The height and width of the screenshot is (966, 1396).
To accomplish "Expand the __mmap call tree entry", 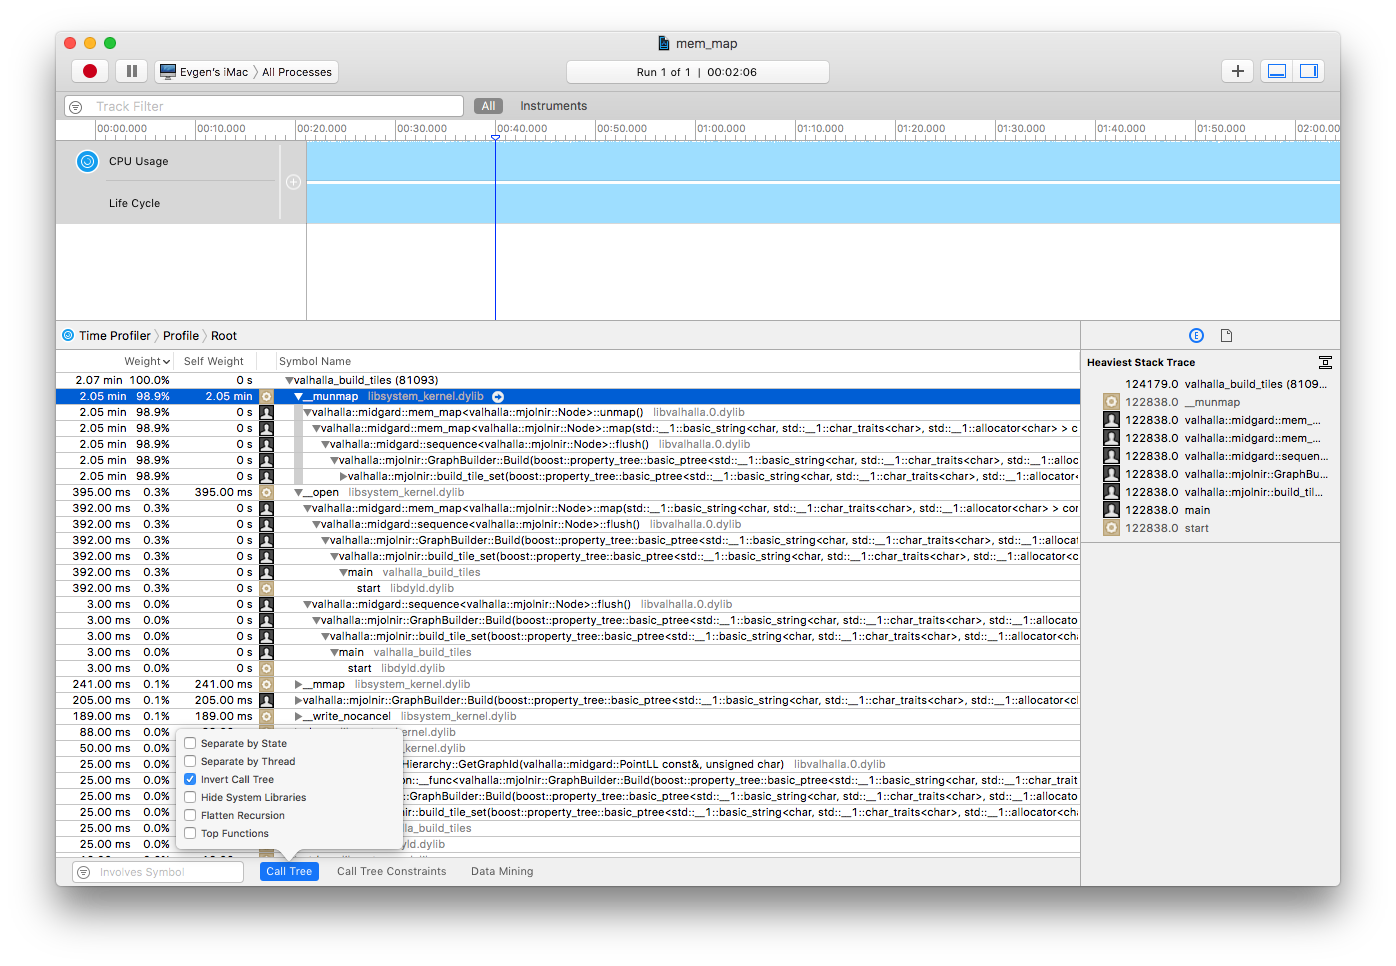I will pyautogui.click(x=297, y=684).
